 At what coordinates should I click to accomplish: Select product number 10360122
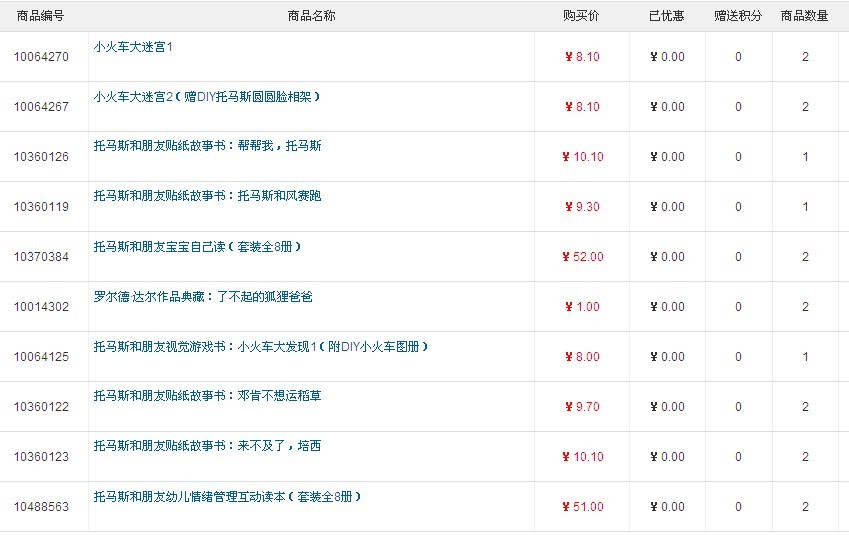coord(41,407)
